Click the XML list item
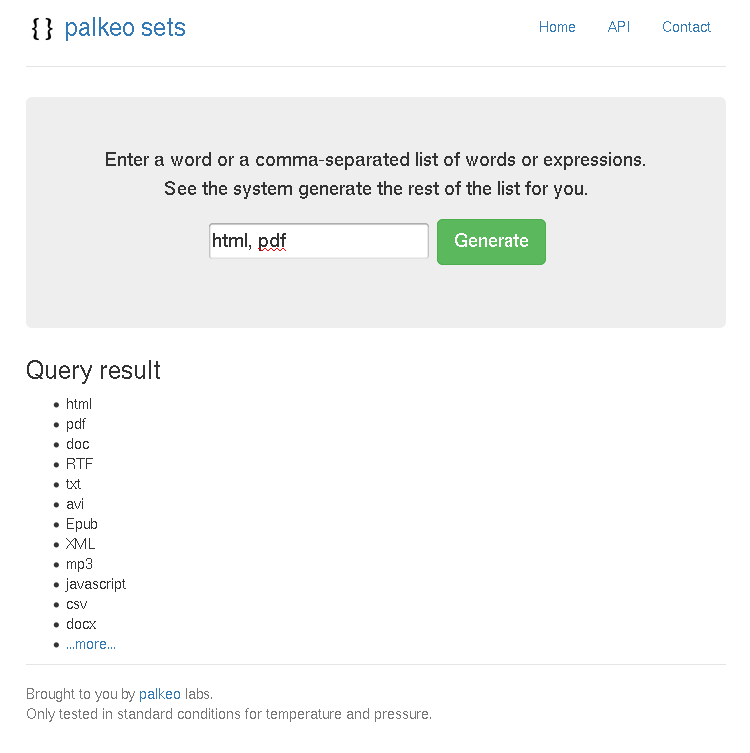Viewport: 750px width, 753px height. (80, 544)
